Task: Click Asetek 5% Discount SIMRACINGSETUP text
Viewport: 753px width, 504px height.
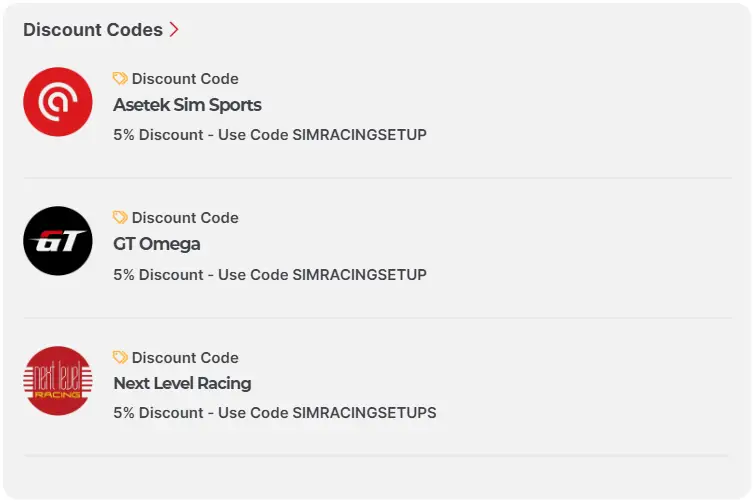Action: point(270,135)
